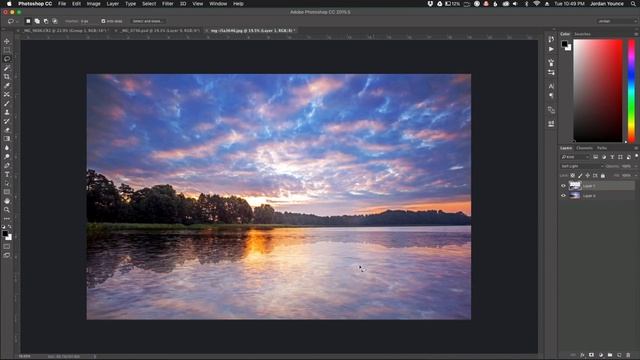Select the History Brush tool

7,121
